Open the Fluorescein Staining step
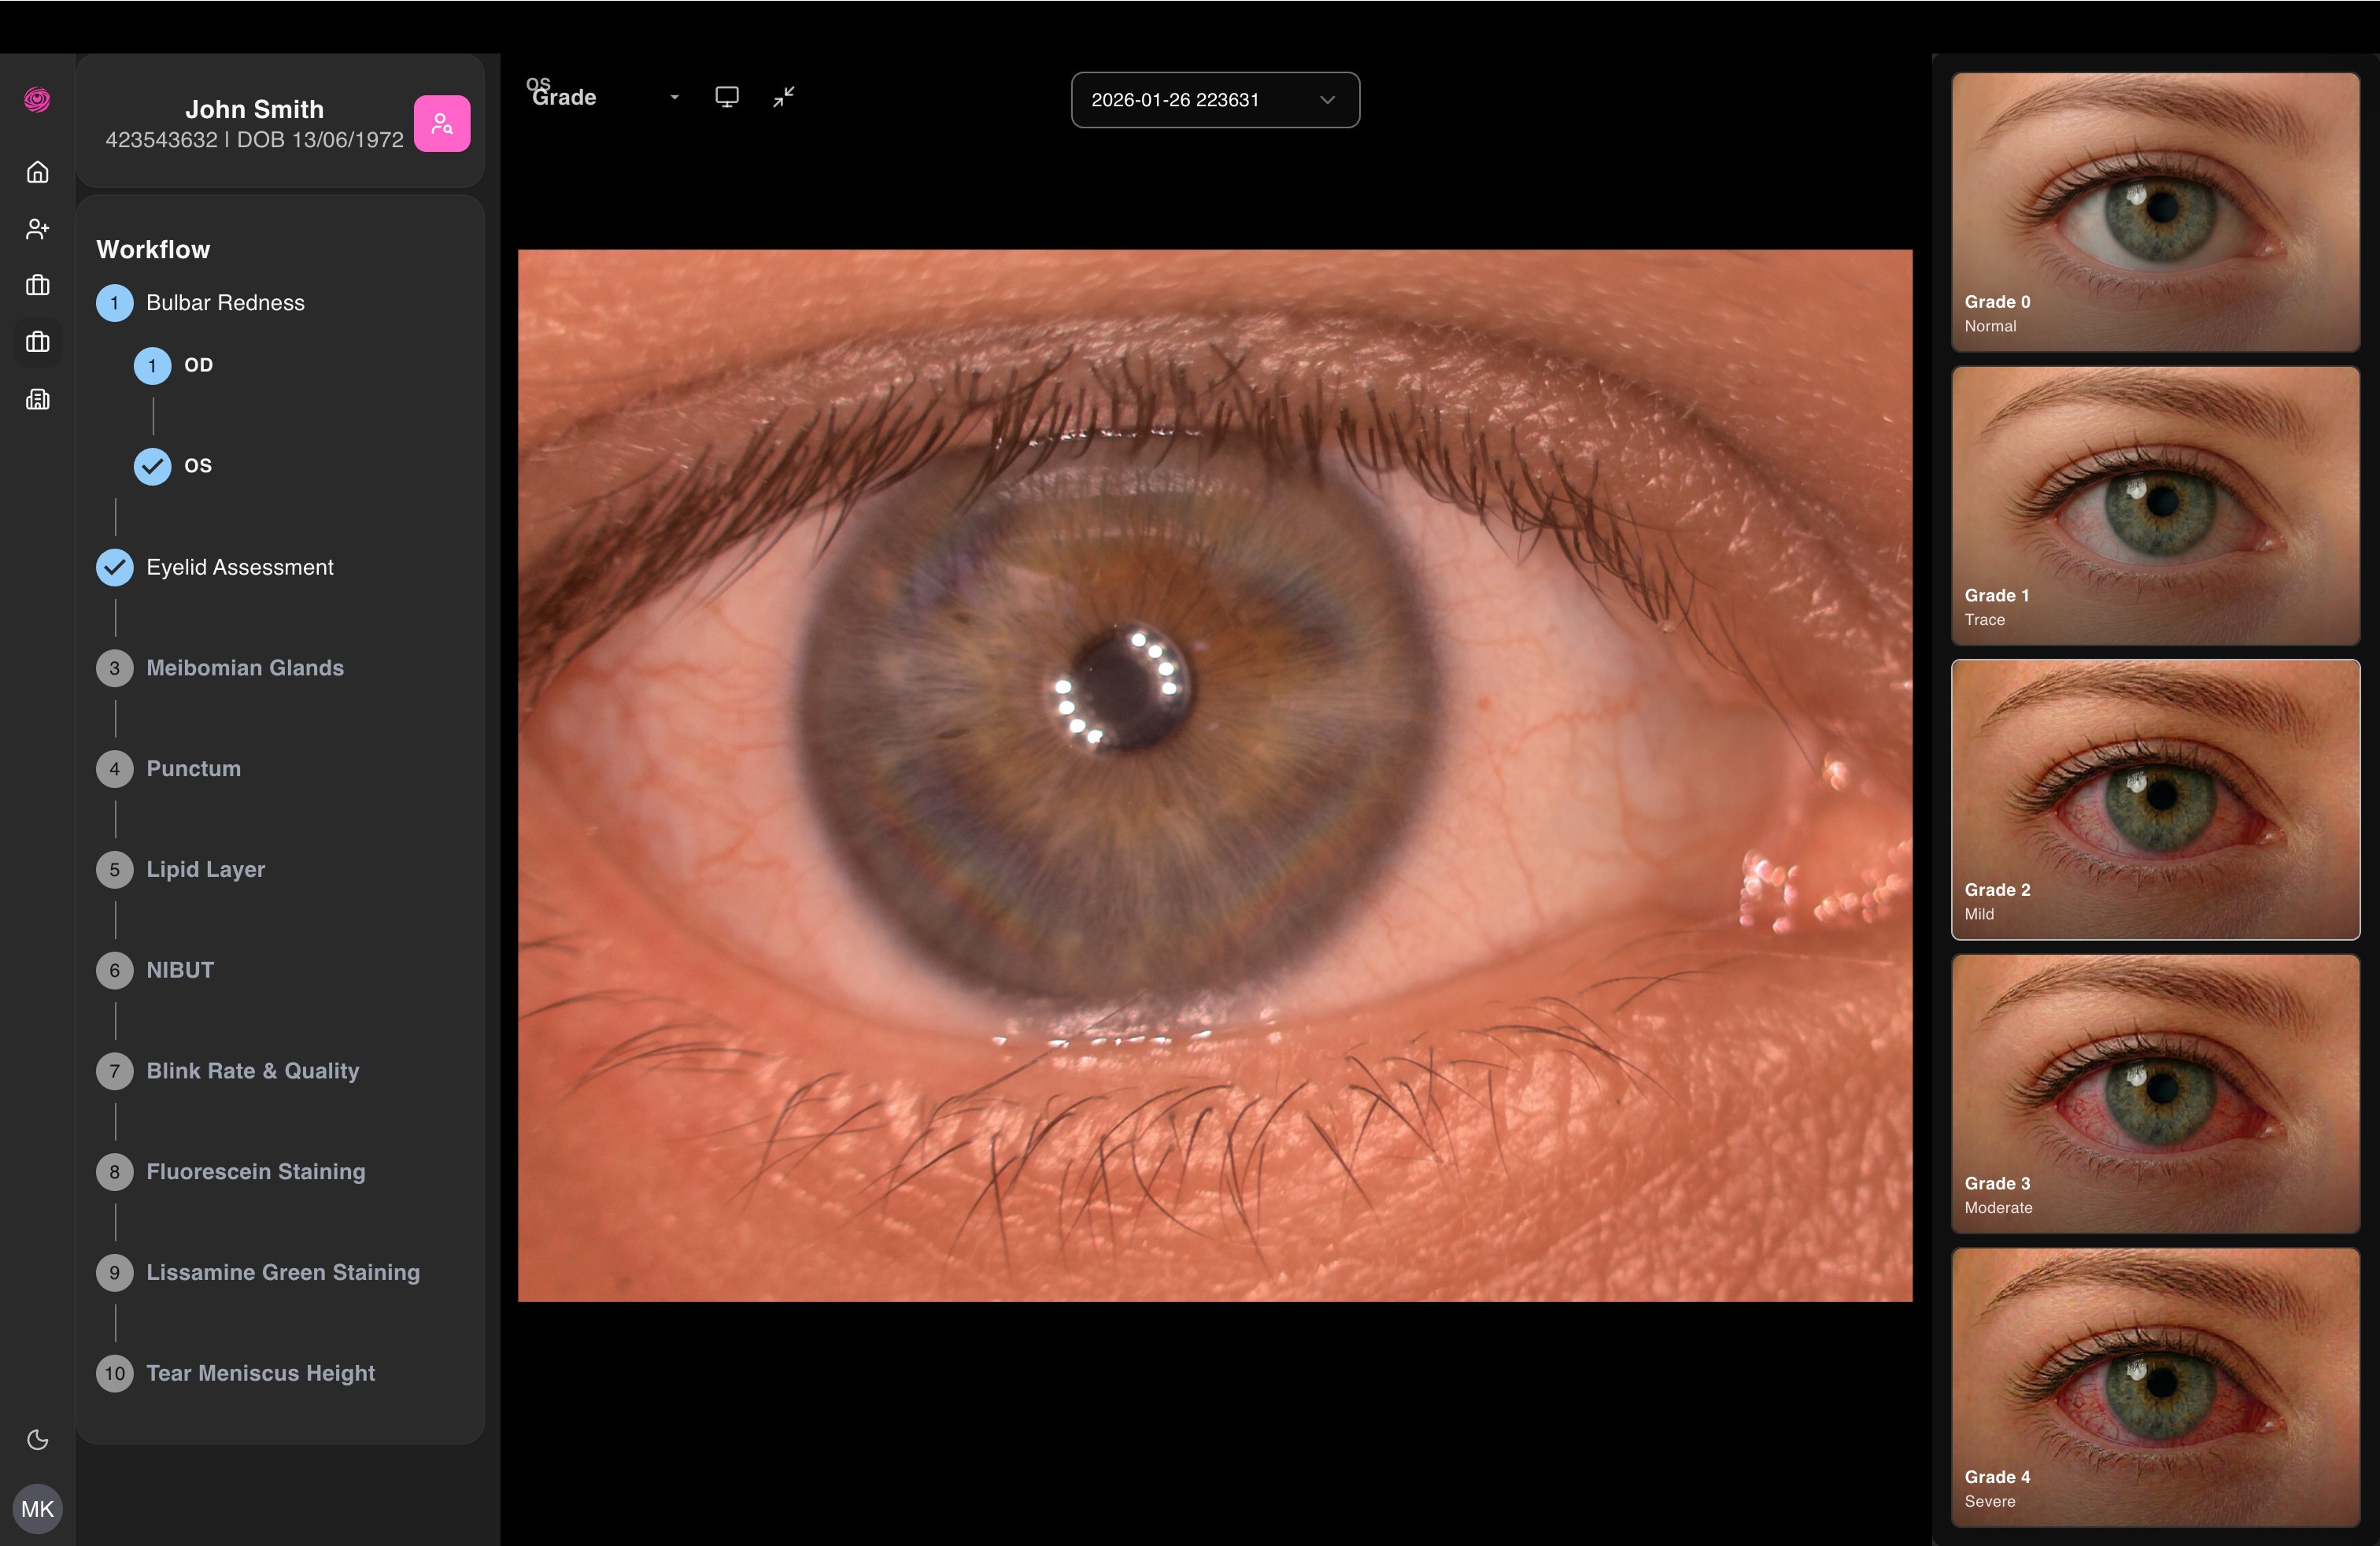Viewport: 2380px width, 1546px height. click(255, 1171)
